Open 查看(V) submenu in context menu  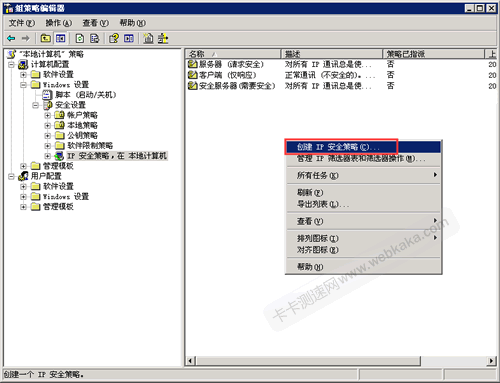click(364, 221)
